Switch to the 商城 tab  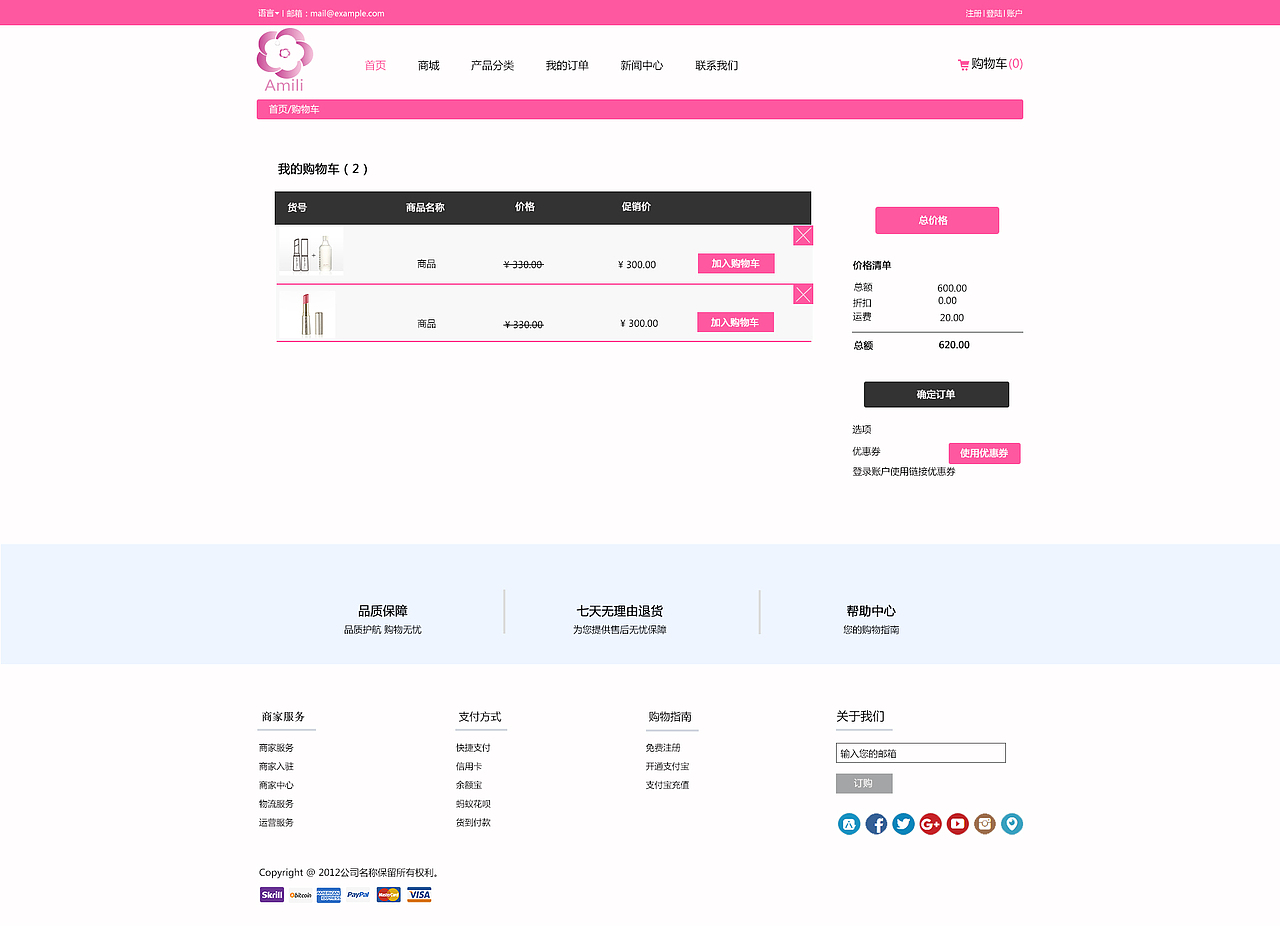tap(428, 64)
